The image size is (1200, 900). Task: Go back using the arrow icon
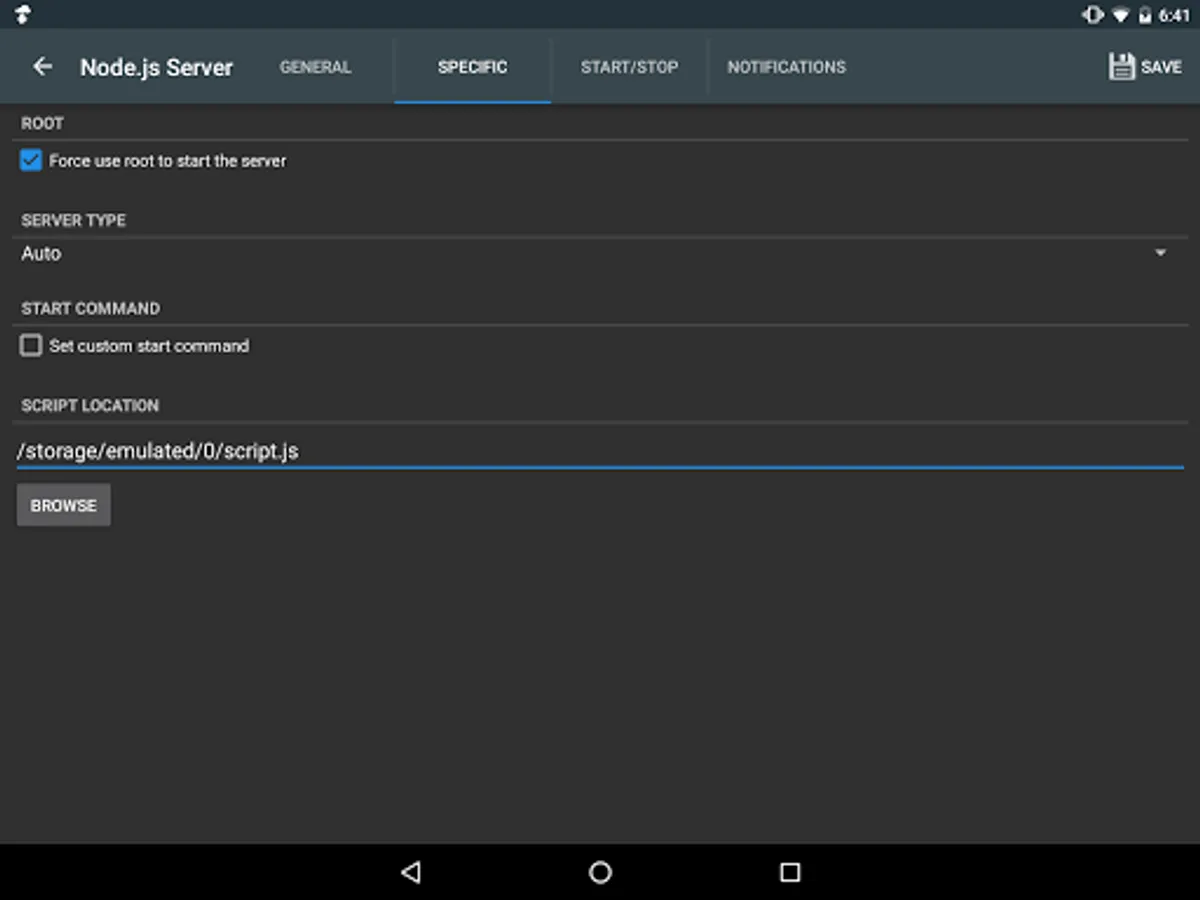[x=42, y=67]
